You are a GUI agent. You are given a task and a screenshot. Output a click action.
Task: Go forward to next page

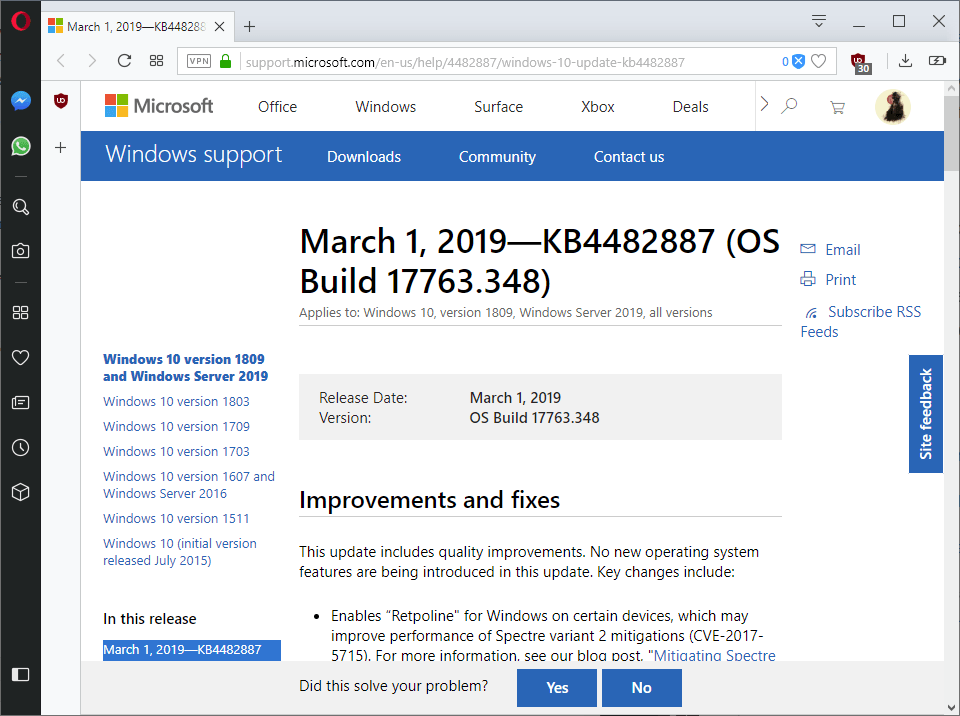click(92, 61)
